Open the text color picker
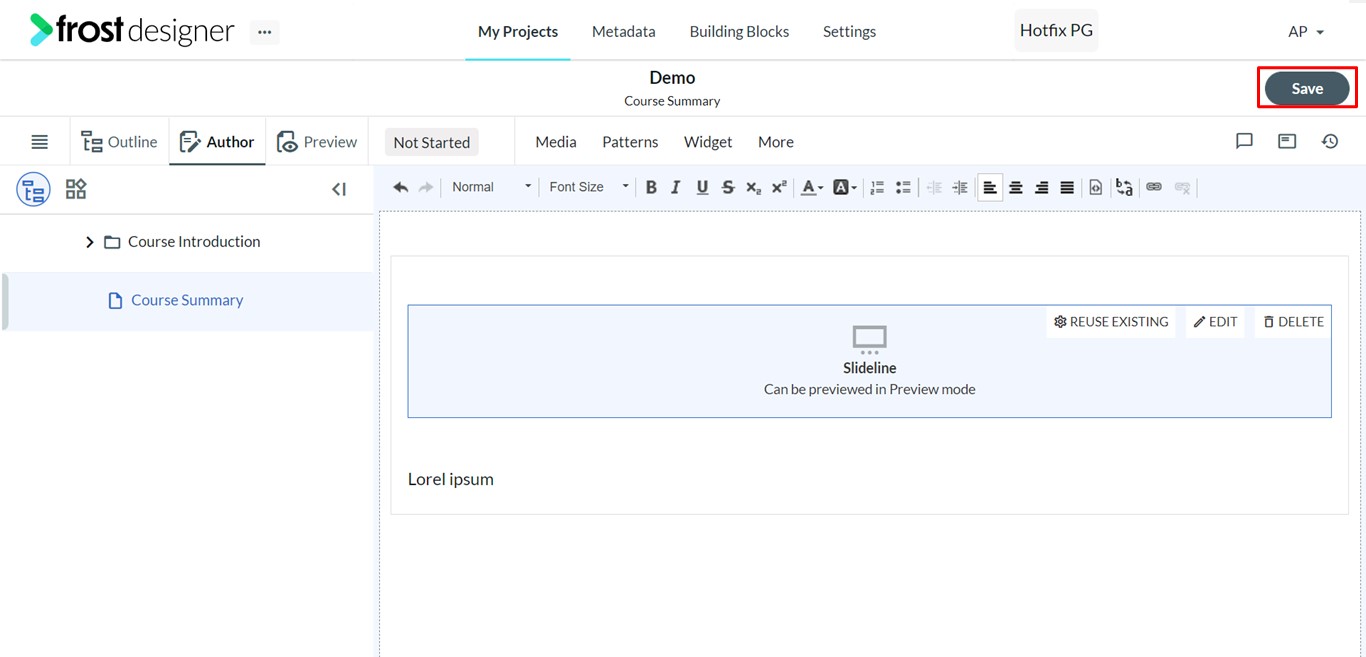Image resolution: width=1366 pixels, height=657 pixels. [x=812, y=187]
